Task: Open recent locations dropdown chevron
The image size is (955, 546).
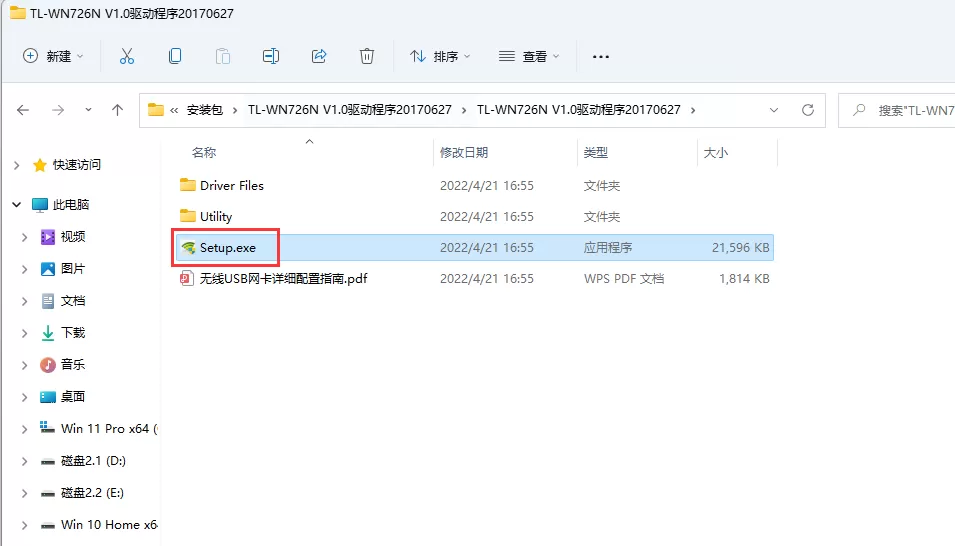Action: (88, 110)
